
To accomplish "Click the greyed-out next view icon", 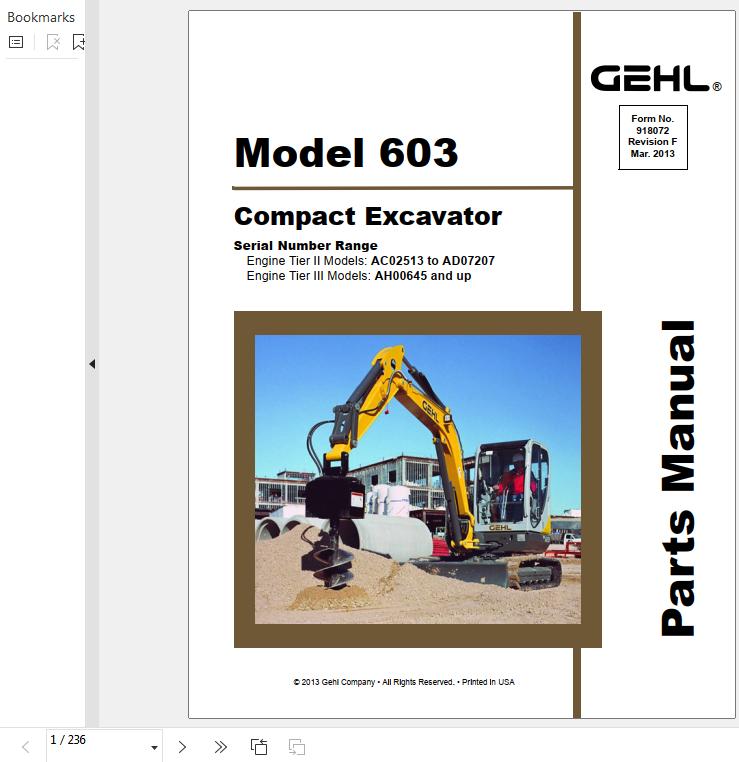I will (297, 747).
